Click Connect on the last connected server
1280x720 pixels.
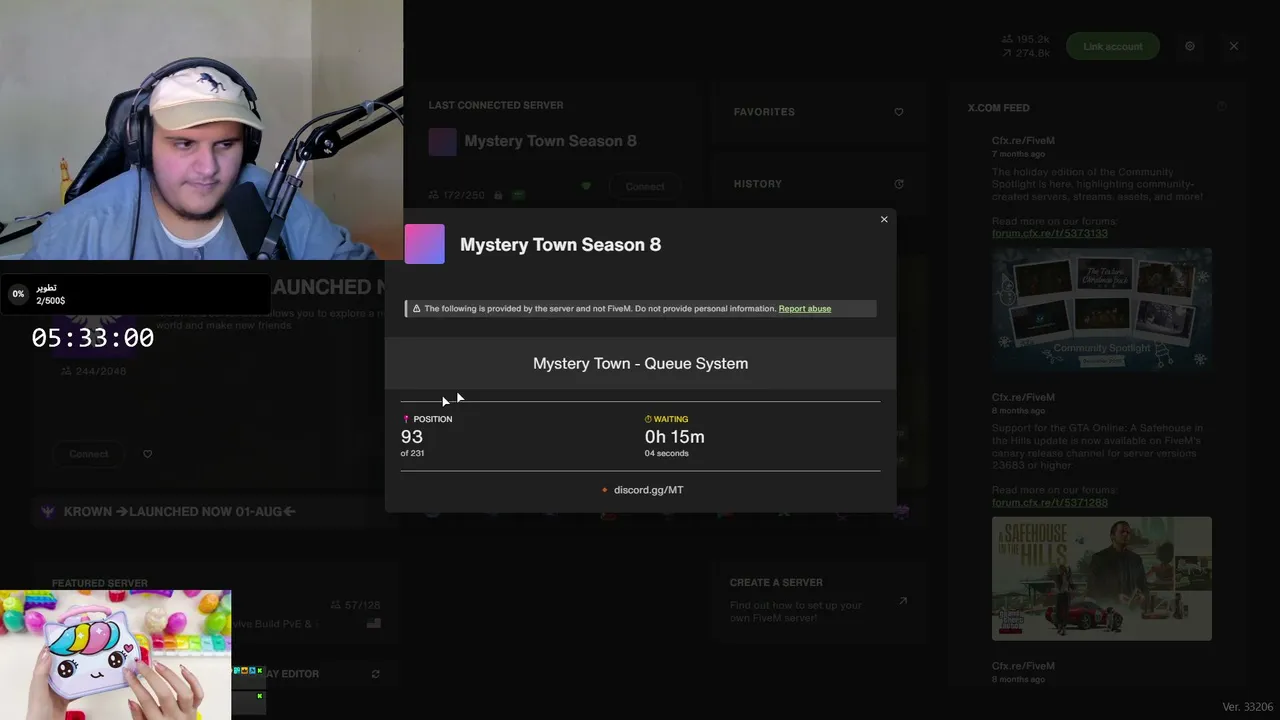(x=645, y=187)
